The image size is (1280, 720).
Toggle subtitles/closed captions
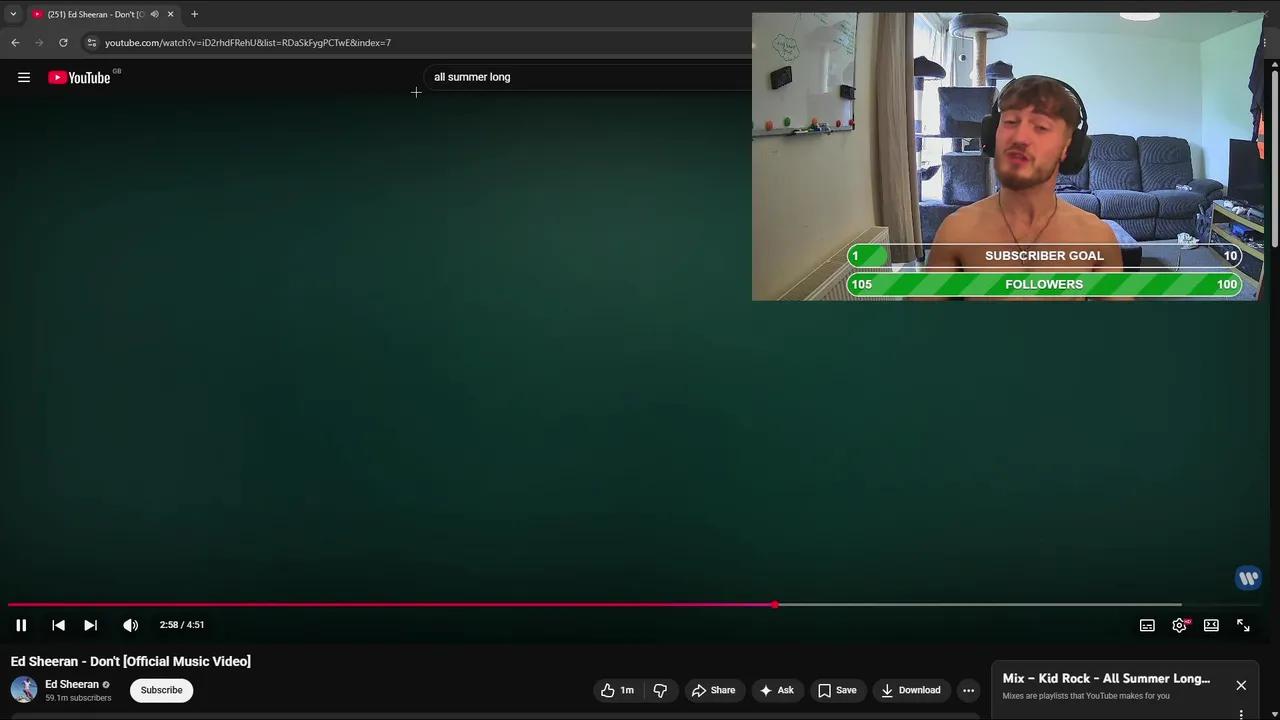click(x=1147, y=625)
